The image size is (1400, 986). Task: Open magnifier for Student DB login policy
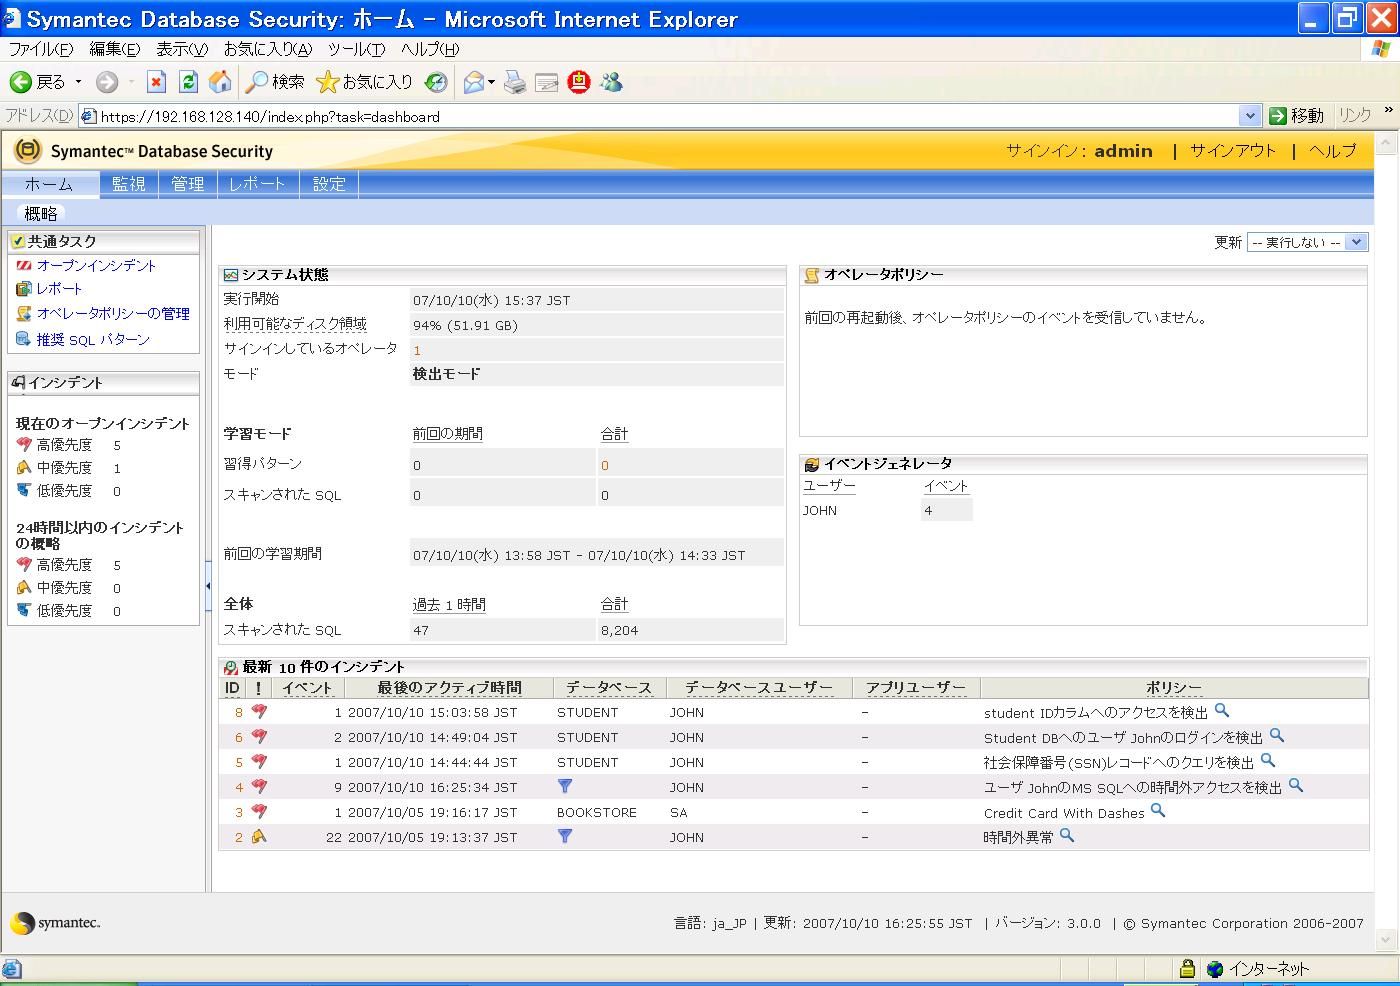(x=1276, y=736)
